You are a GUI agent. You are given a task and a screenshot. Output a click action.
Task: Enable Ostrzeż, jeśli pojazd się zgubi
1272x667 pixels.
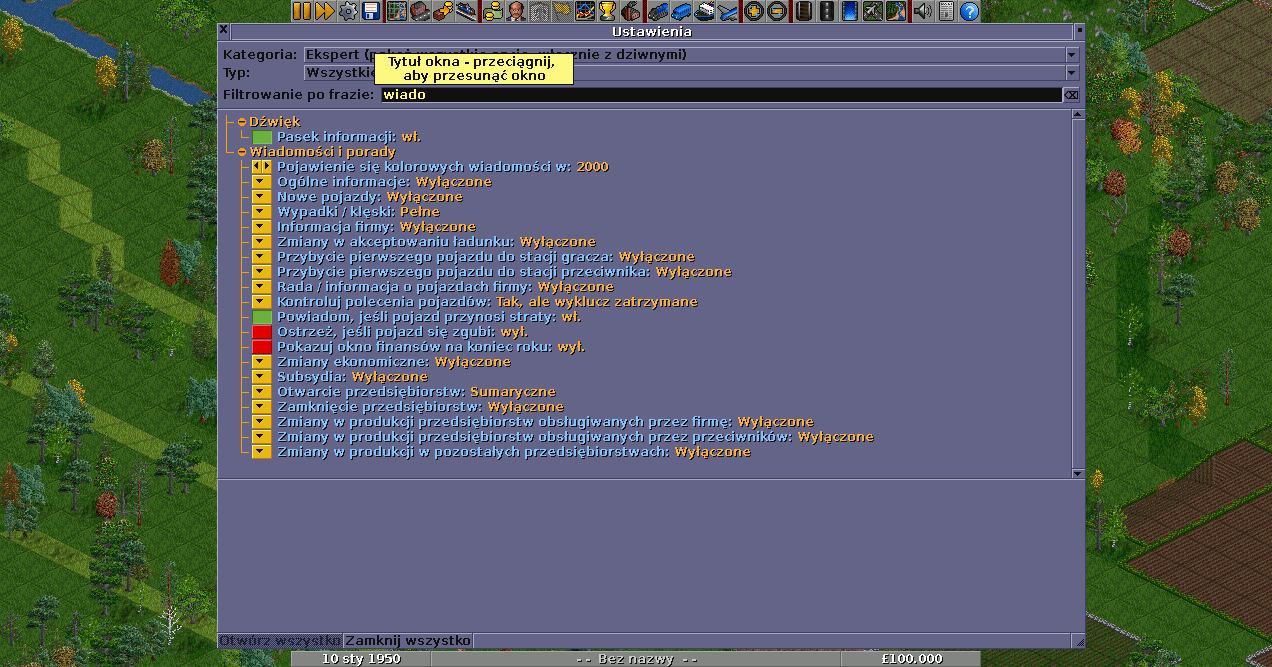262,332
